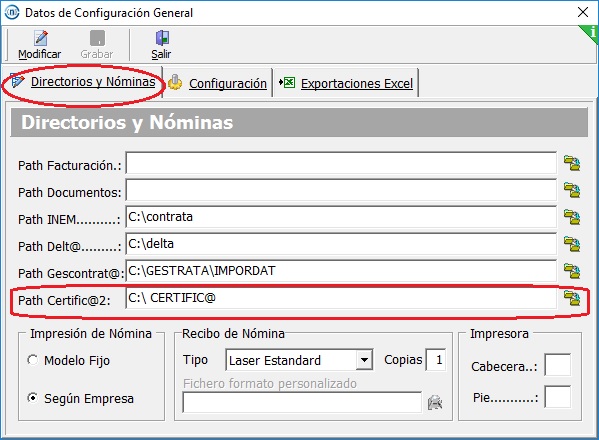Click the Modificar pencil icon

coord(41,38)
